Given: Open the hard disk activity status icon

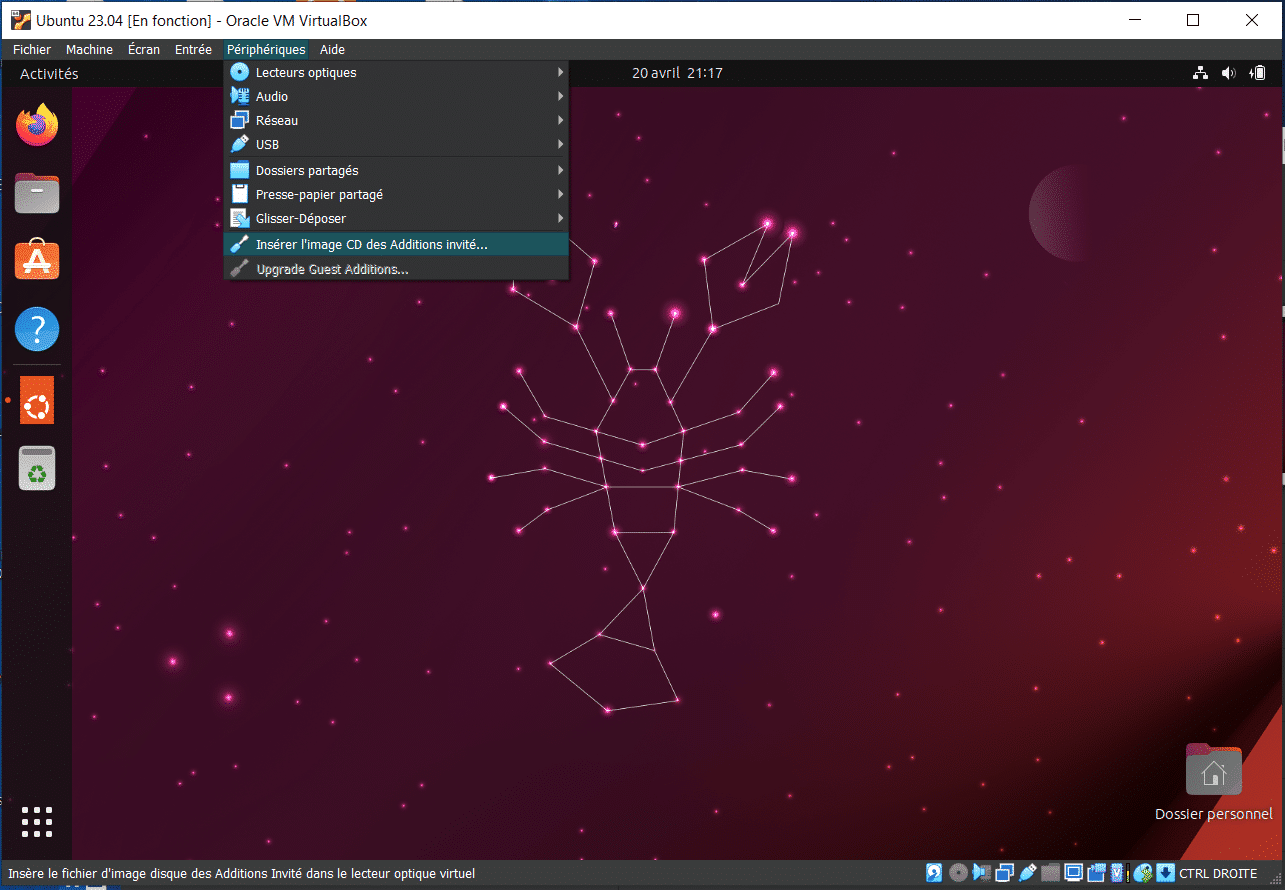Looking at the screenshot, I should [x=933, y=872].
